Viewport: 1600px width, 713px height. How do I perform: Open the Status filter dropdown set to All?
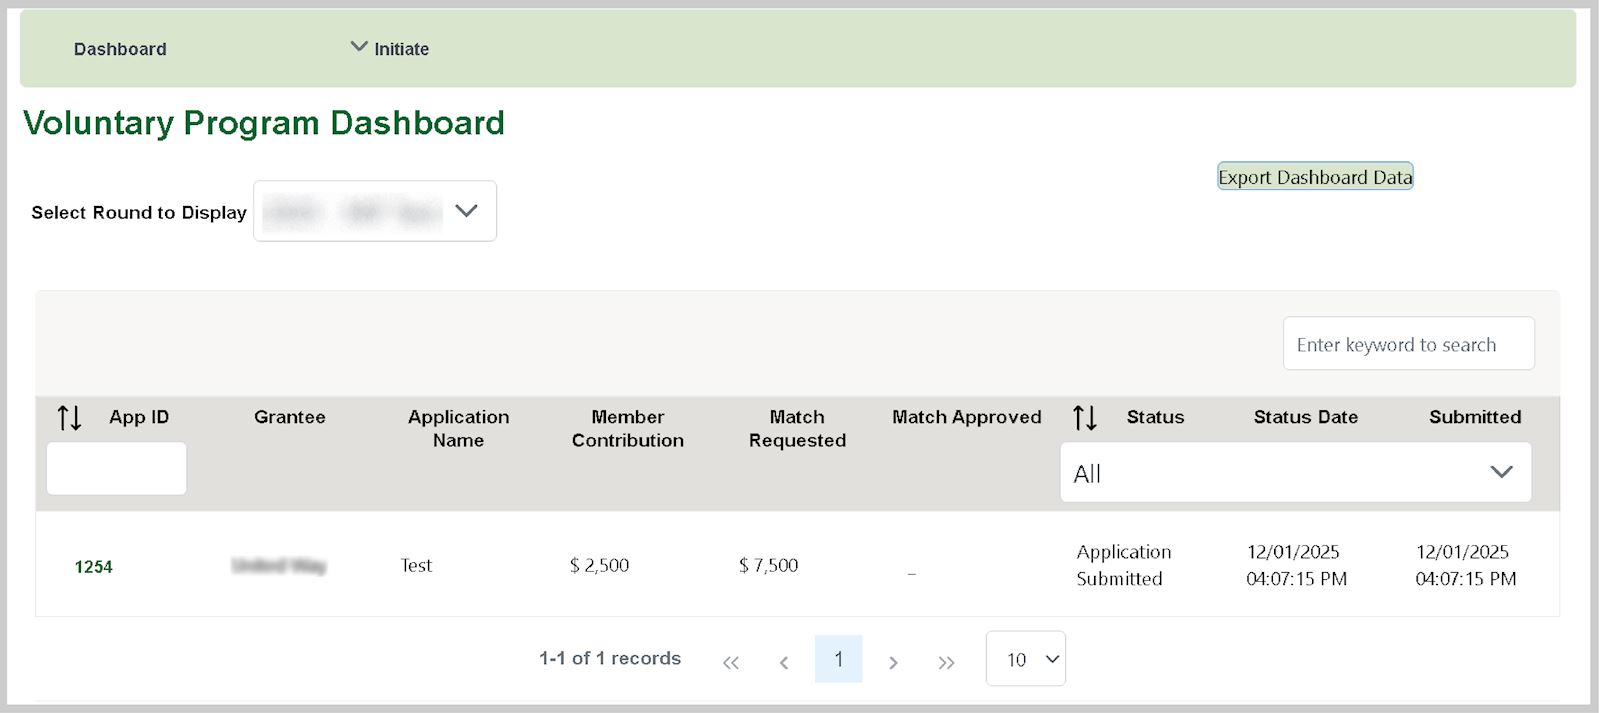coord(1295,473)
